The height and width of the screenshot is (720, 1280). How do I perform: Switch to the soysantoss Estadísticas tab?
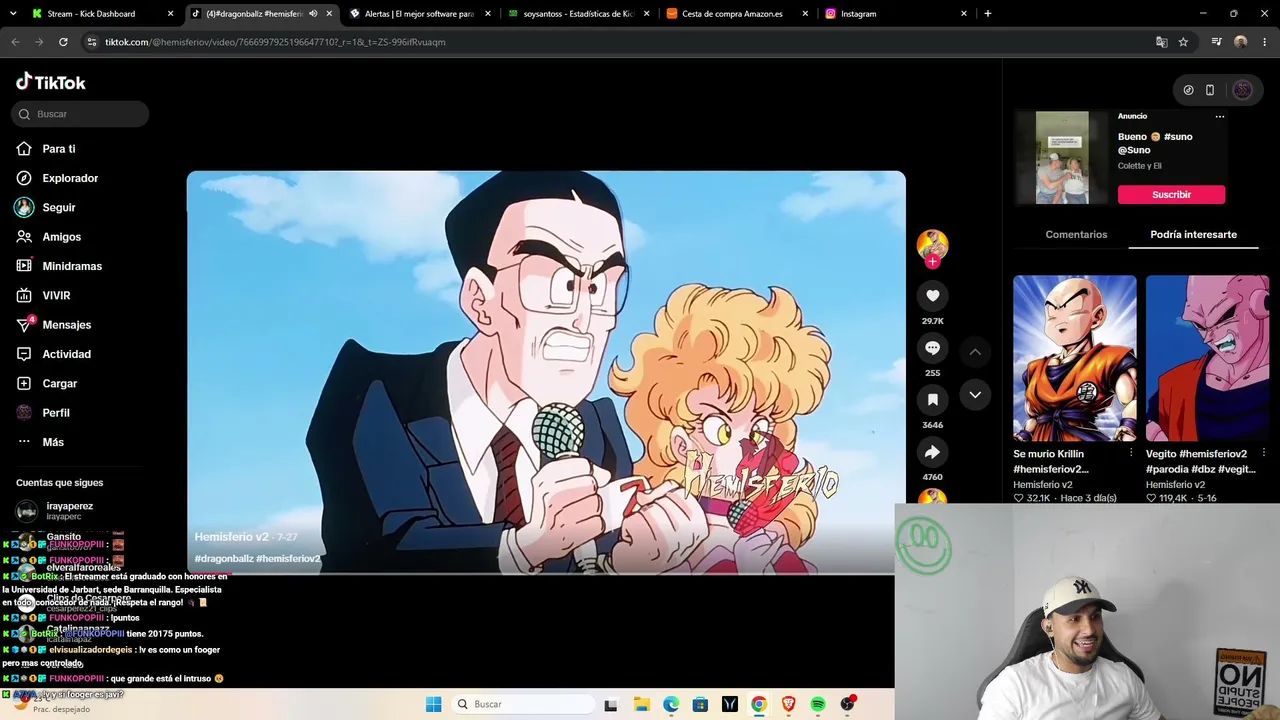point(579,14)
